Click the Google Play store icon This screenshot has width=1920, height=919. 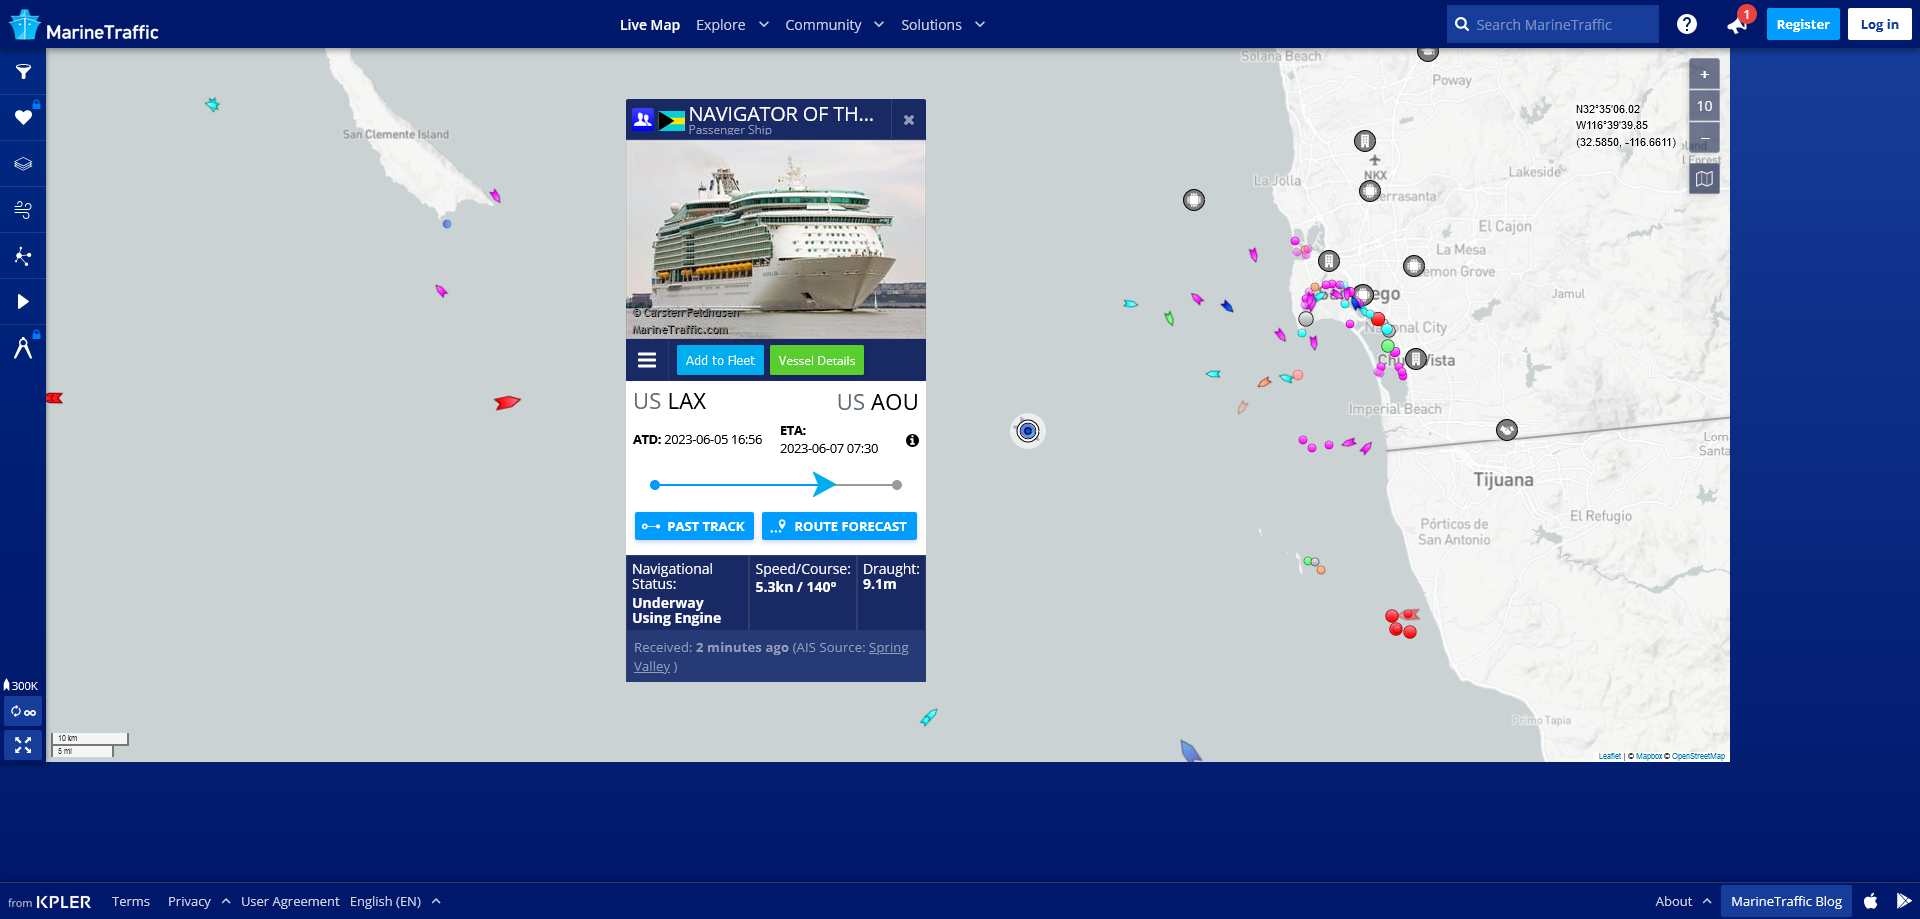point(1904,901)
